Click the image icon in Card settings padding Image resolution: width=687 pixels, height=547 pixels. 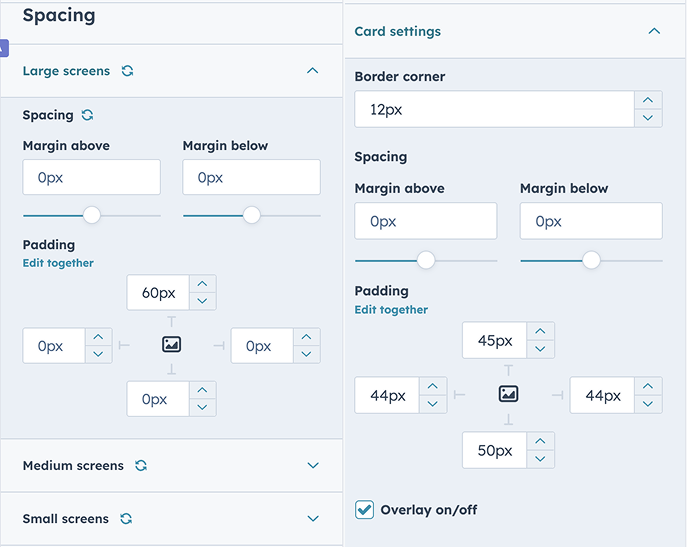coord(508,394)
